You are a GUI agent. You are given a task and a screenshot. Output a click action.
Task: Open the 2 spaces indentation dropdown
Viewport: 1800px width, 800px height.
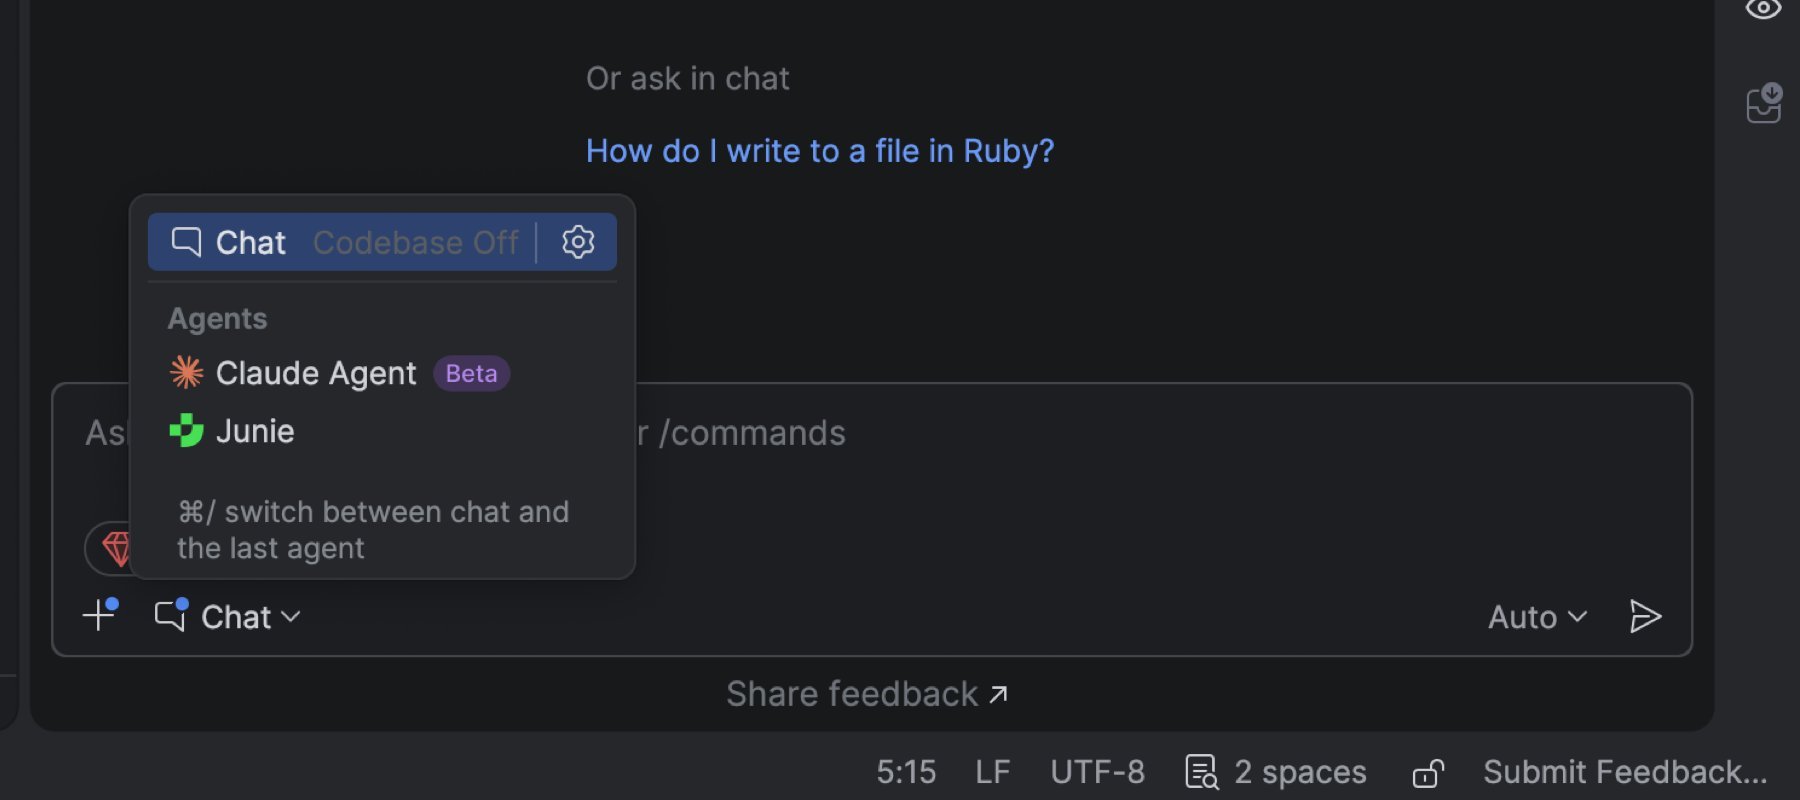(1300, 772)
